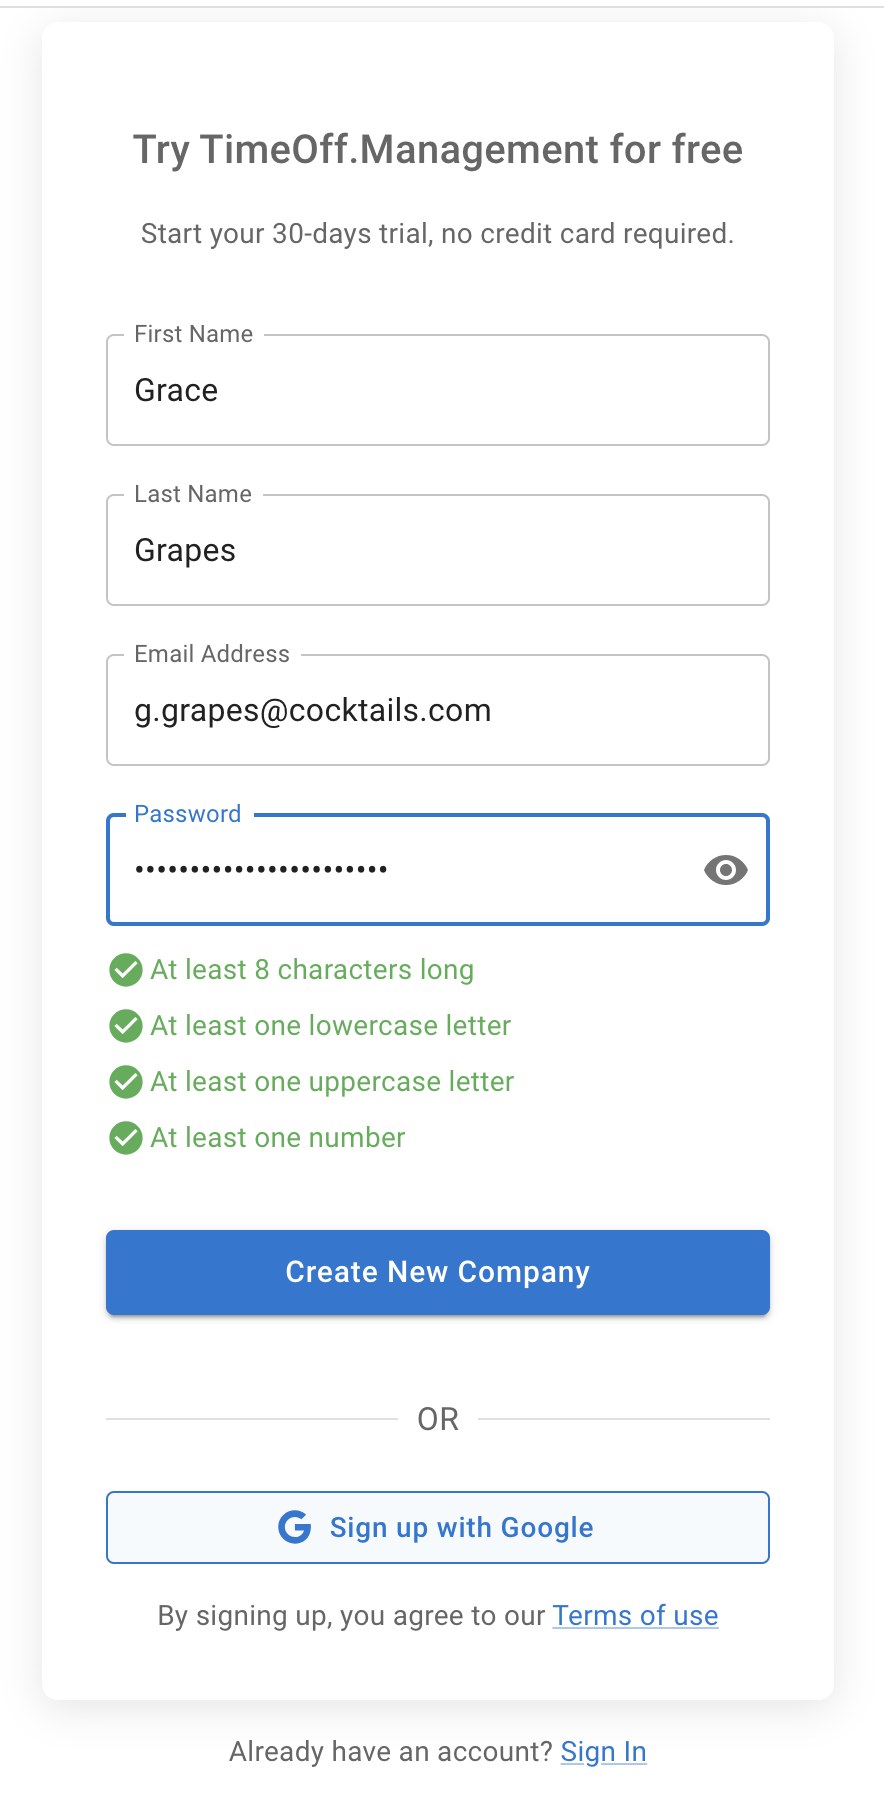
Task: Click the First Name field containing Grace
Action: click(x=437, y=390)
